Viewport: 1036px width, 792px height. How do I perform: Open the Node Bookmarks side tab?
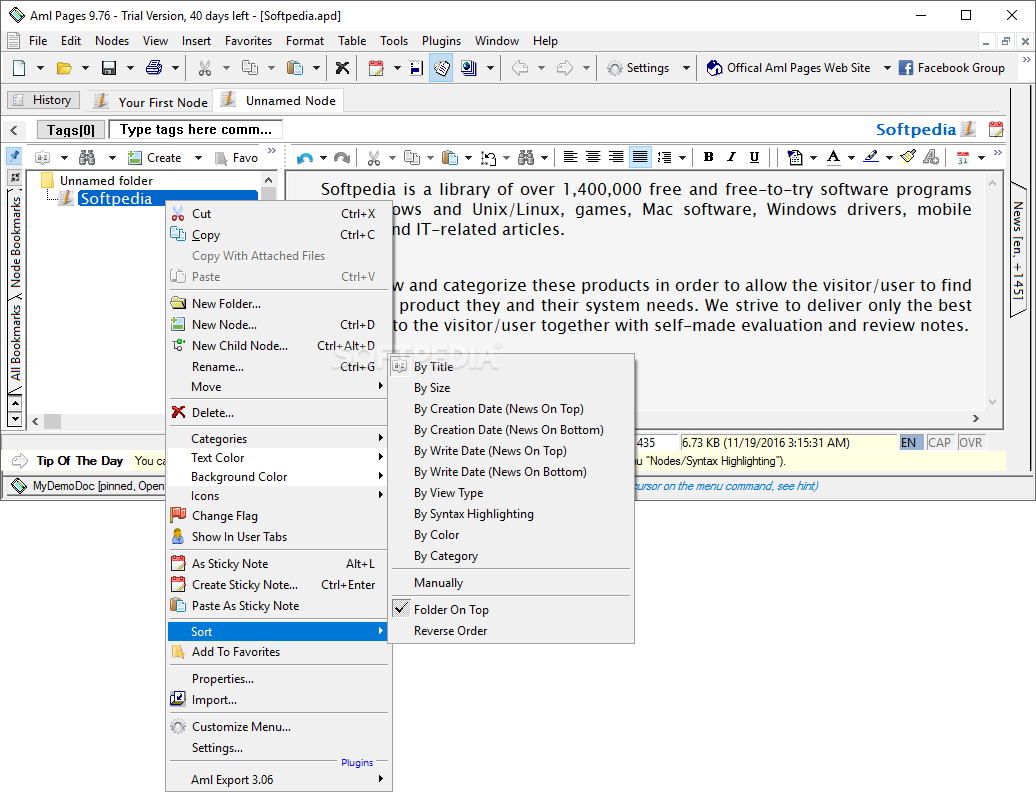click(15, 241)
